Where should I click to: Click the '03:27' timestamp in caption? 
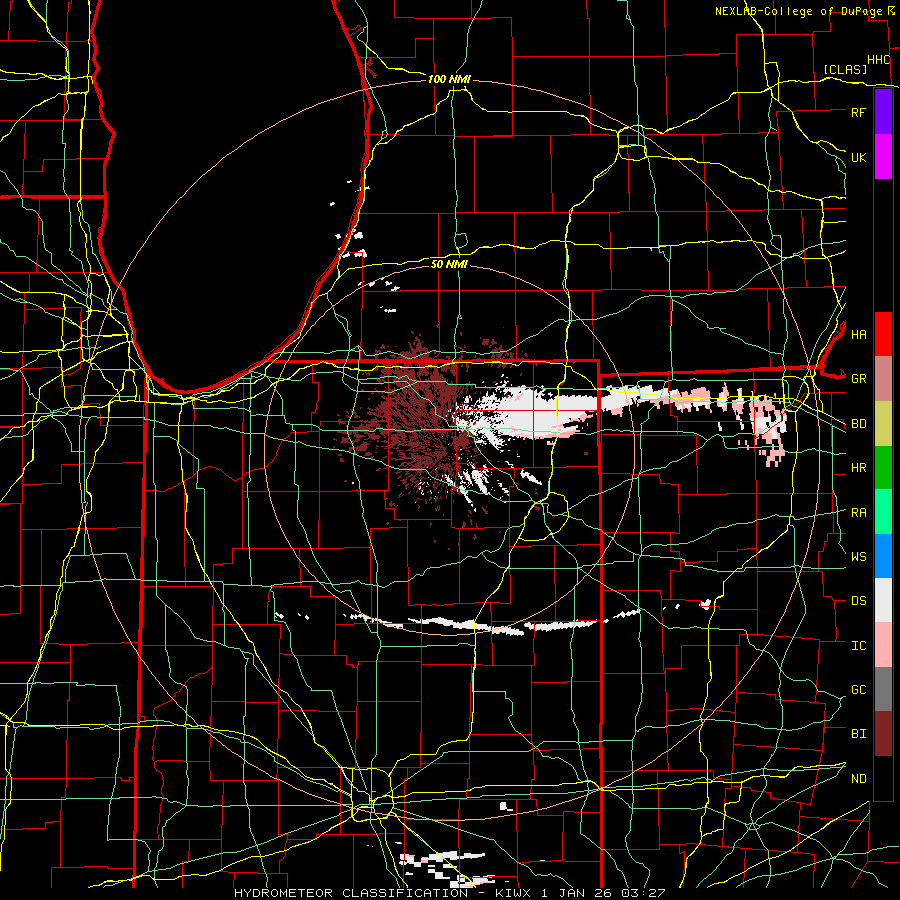(642, 893)
